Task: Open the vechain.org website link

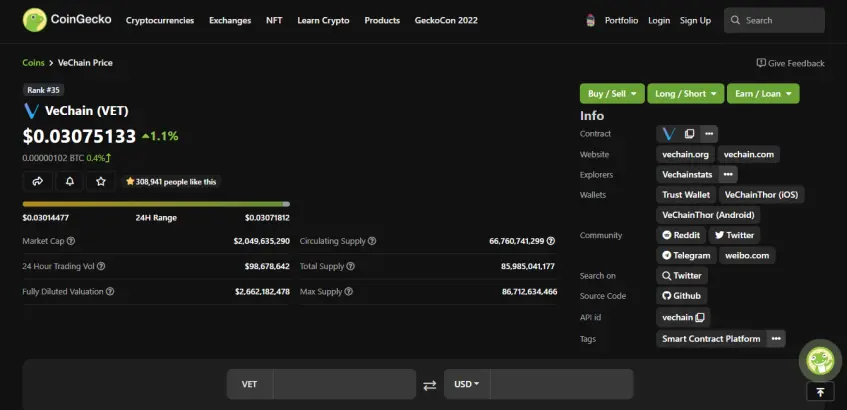Action: pos(685,154)
